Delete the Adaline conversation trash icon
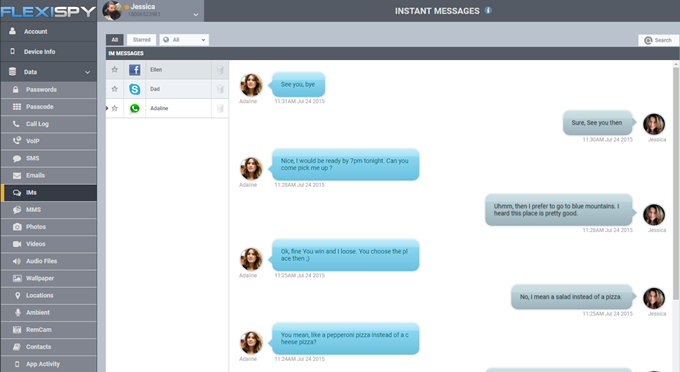The image size is (680, 372). (220, 108)
